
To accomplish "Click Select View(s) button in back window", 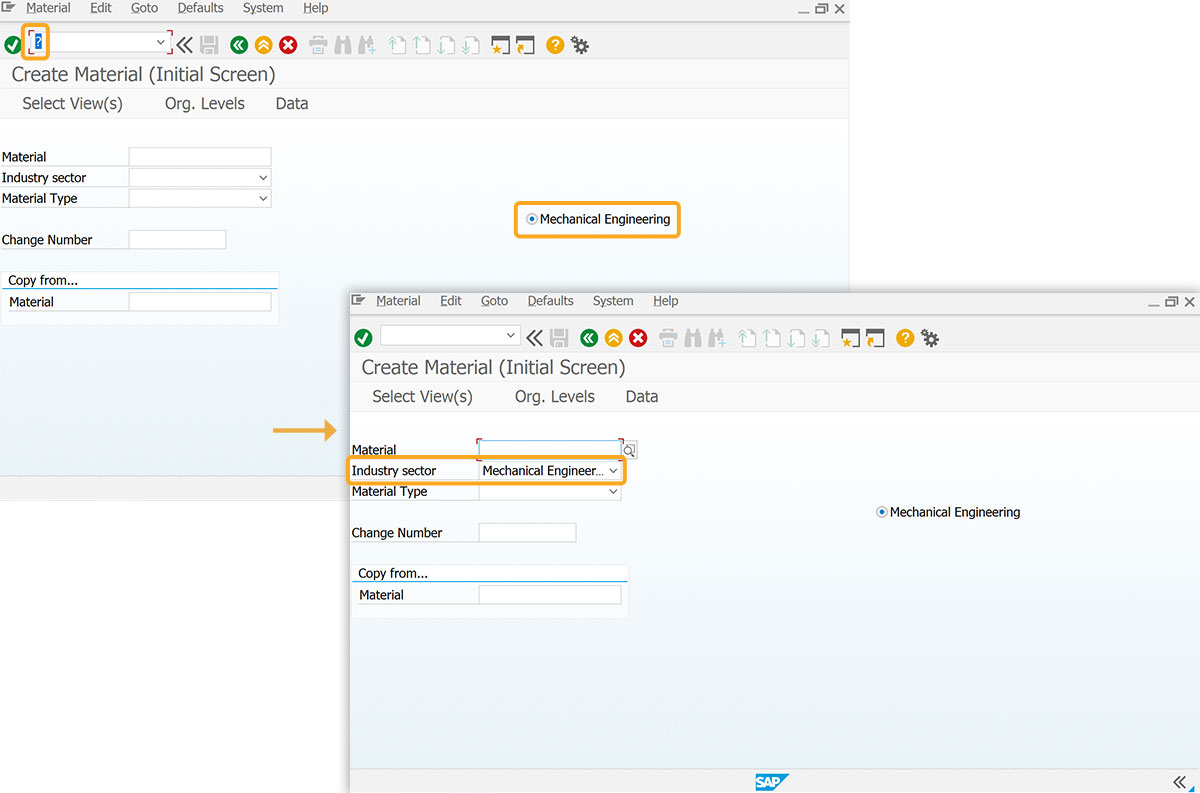I will tap(72, 104).
